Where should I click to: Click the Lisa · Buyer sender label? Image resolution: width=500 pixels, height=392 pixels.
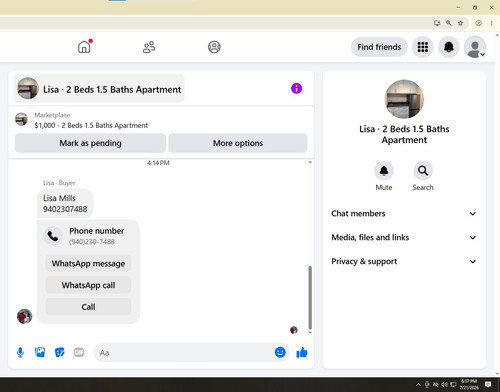coord(59,183)
